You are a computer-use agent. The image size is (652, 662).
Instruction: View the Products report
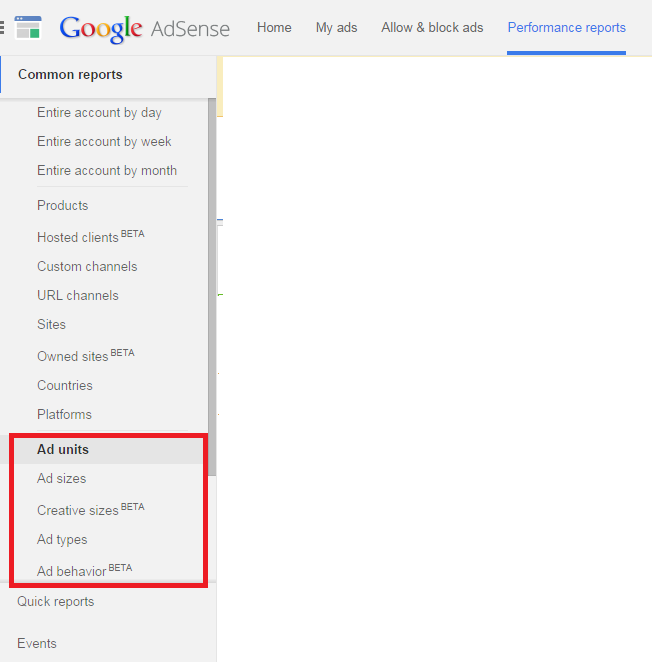click(62, 206)
